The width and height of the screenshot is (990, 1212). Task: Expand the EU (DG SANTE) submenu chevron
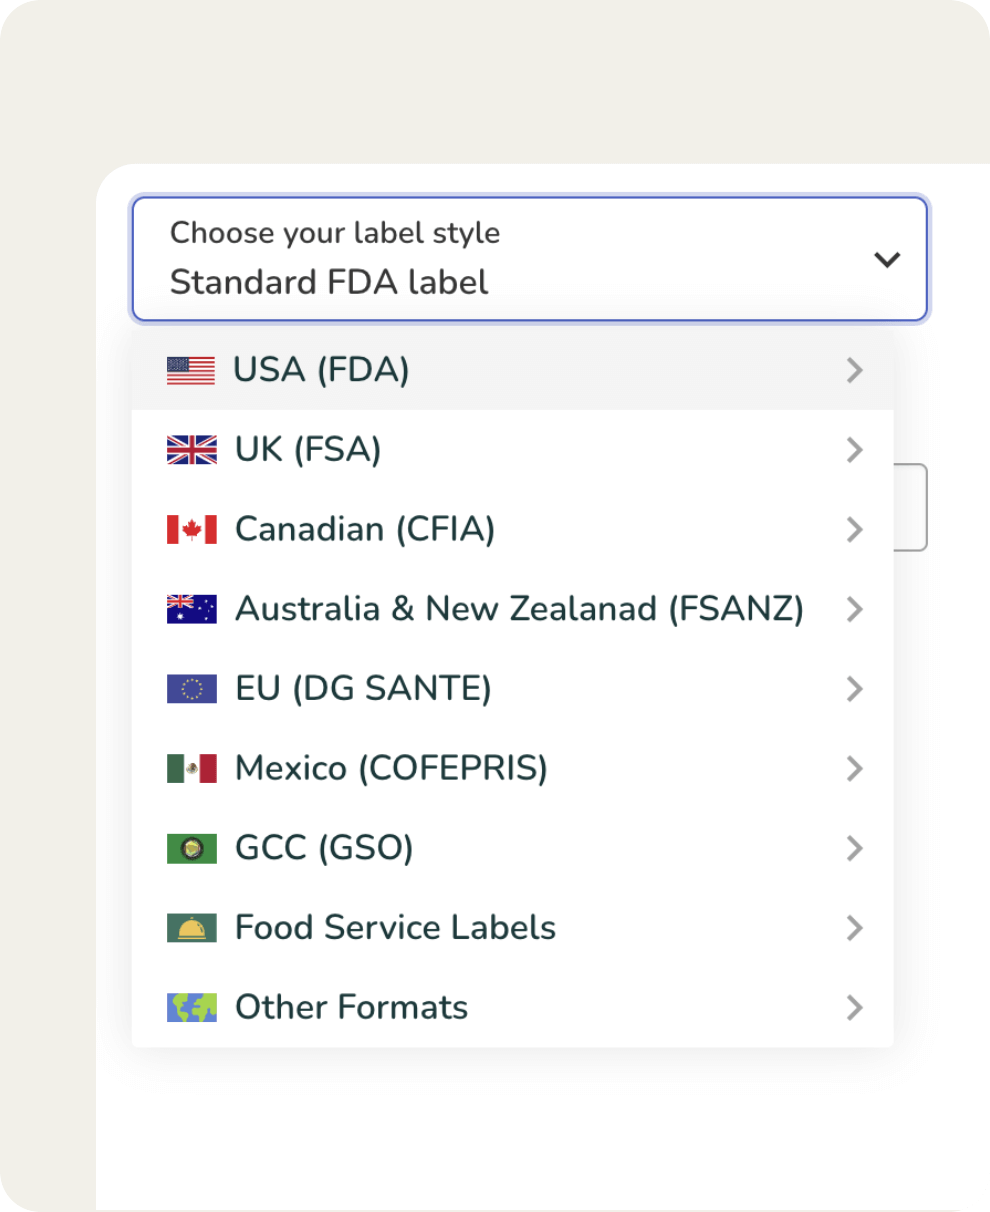pos(854,689)
